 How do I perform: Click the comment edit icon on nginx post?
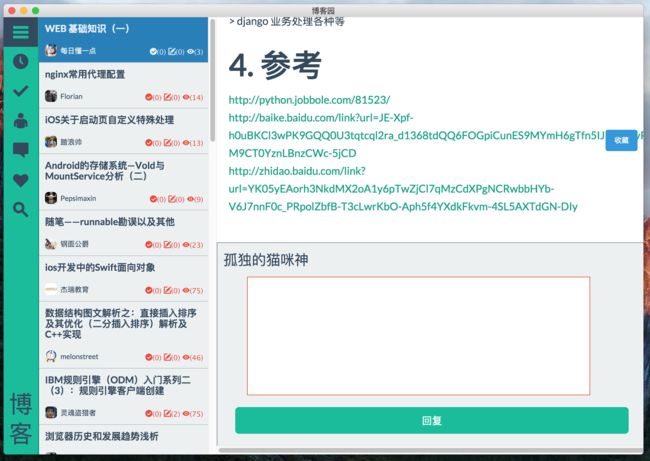click(x=167, y=97)
